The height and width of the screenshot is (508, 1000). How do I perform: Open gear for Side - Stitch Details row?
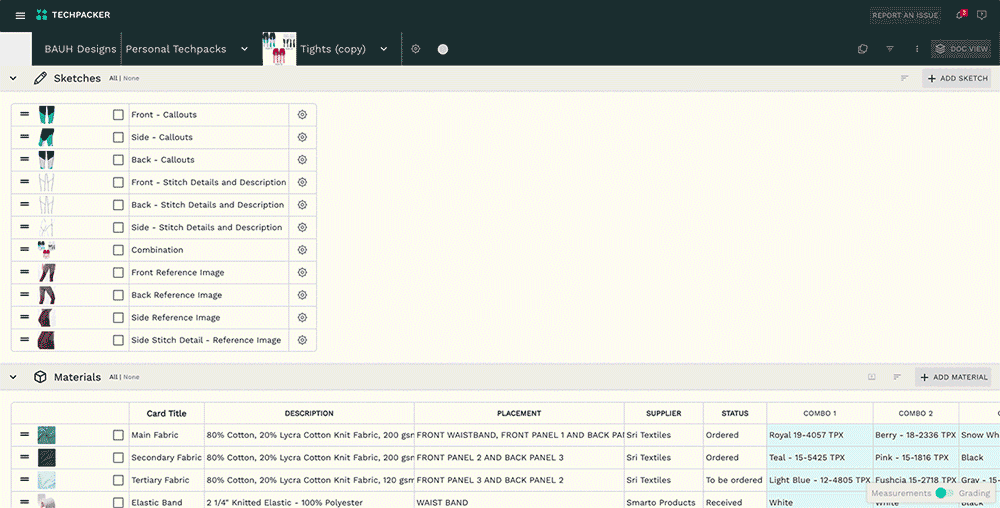click(x=302, y=227)
